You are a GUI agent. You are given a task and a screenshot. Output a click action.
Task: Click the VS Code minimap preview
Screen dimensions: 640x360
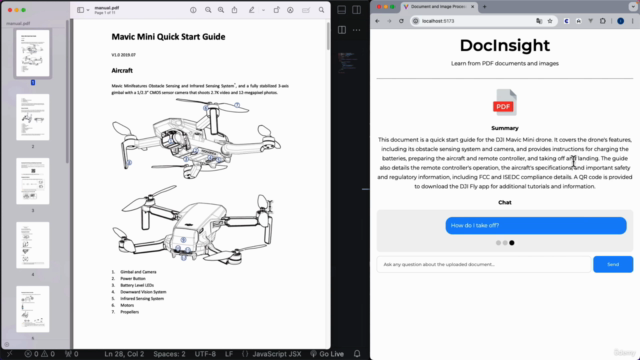click(348, 62)
